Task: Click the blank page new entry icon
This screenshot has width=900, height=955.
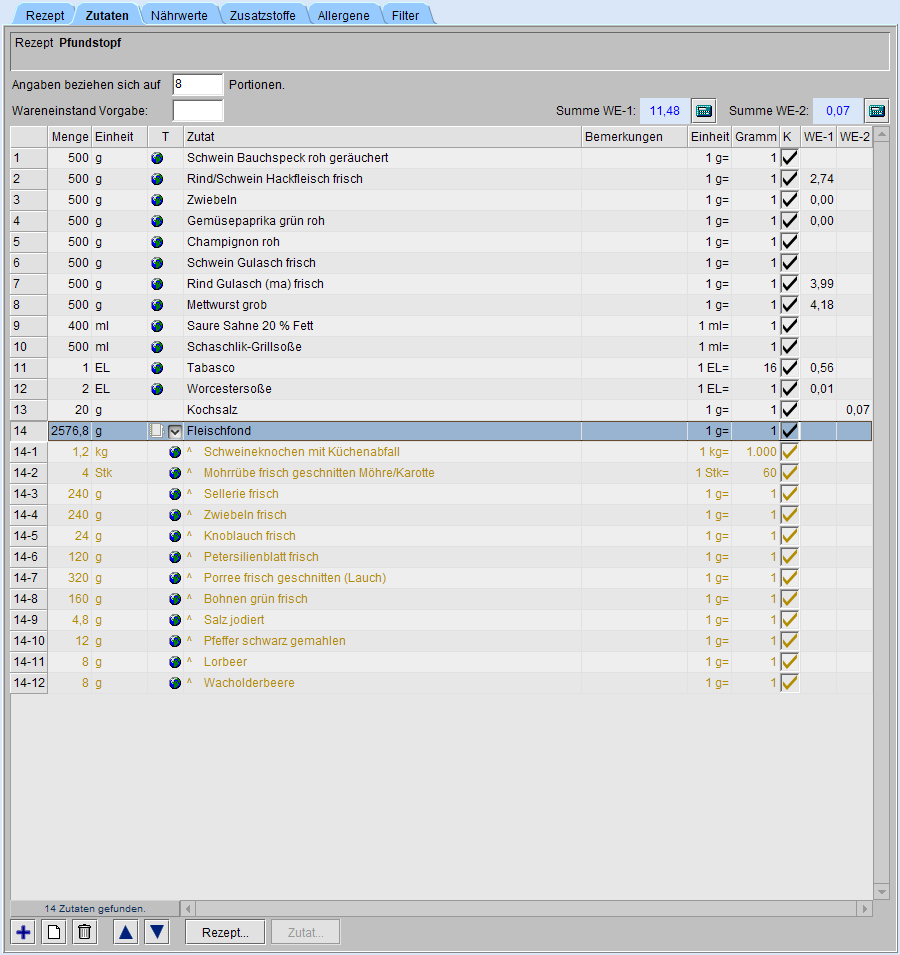Action: [55, 932]
